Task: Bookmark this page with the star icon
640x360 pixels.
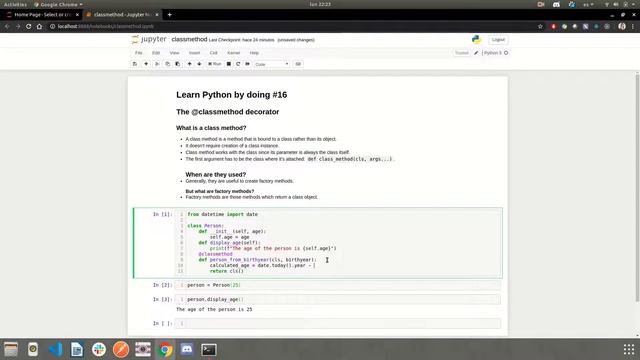Action: pyautogui.click(x=540, y=27)
